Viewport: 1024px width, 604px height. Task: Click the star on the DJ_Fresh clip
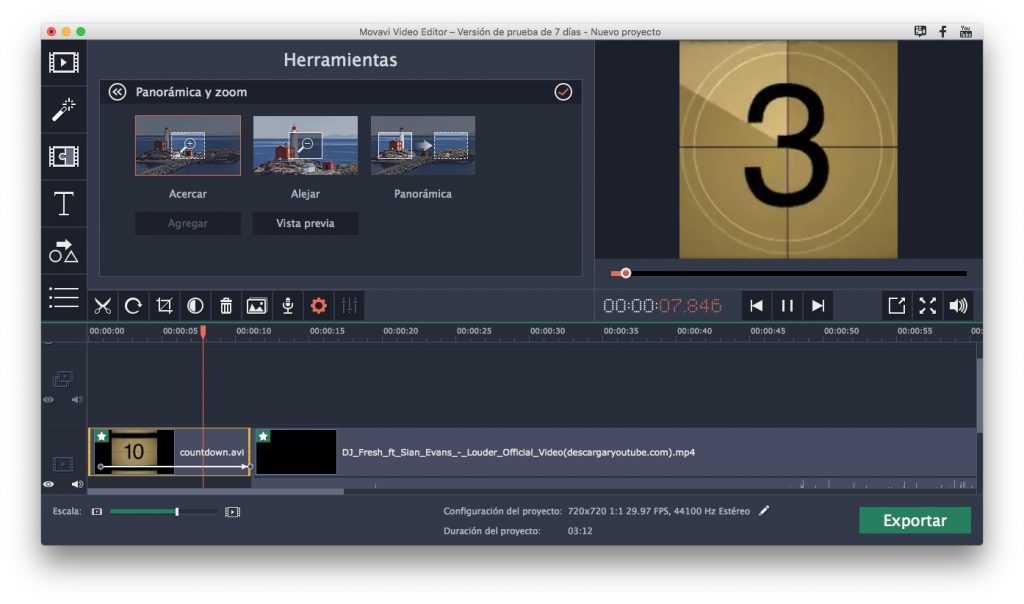tap(263, 436)
